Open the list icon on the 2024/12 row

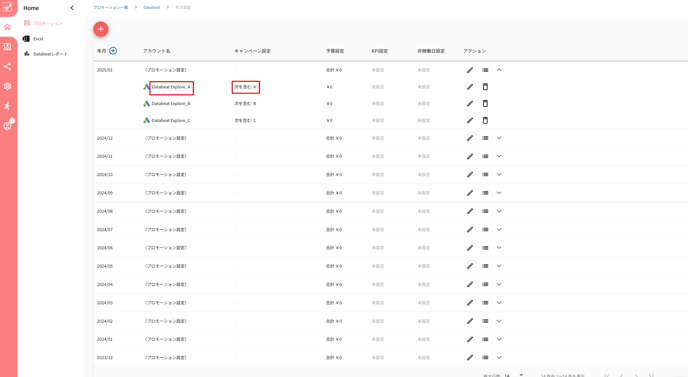point(485,138)
